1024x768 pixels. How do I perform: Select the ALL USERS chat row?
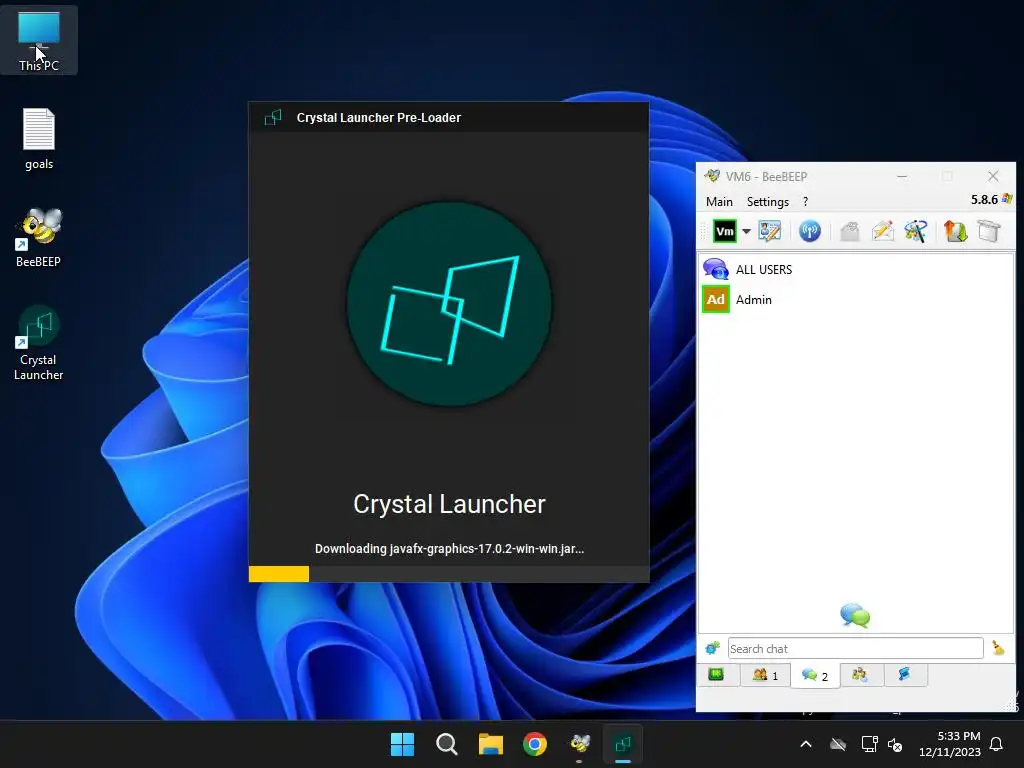tap(856, 269)
